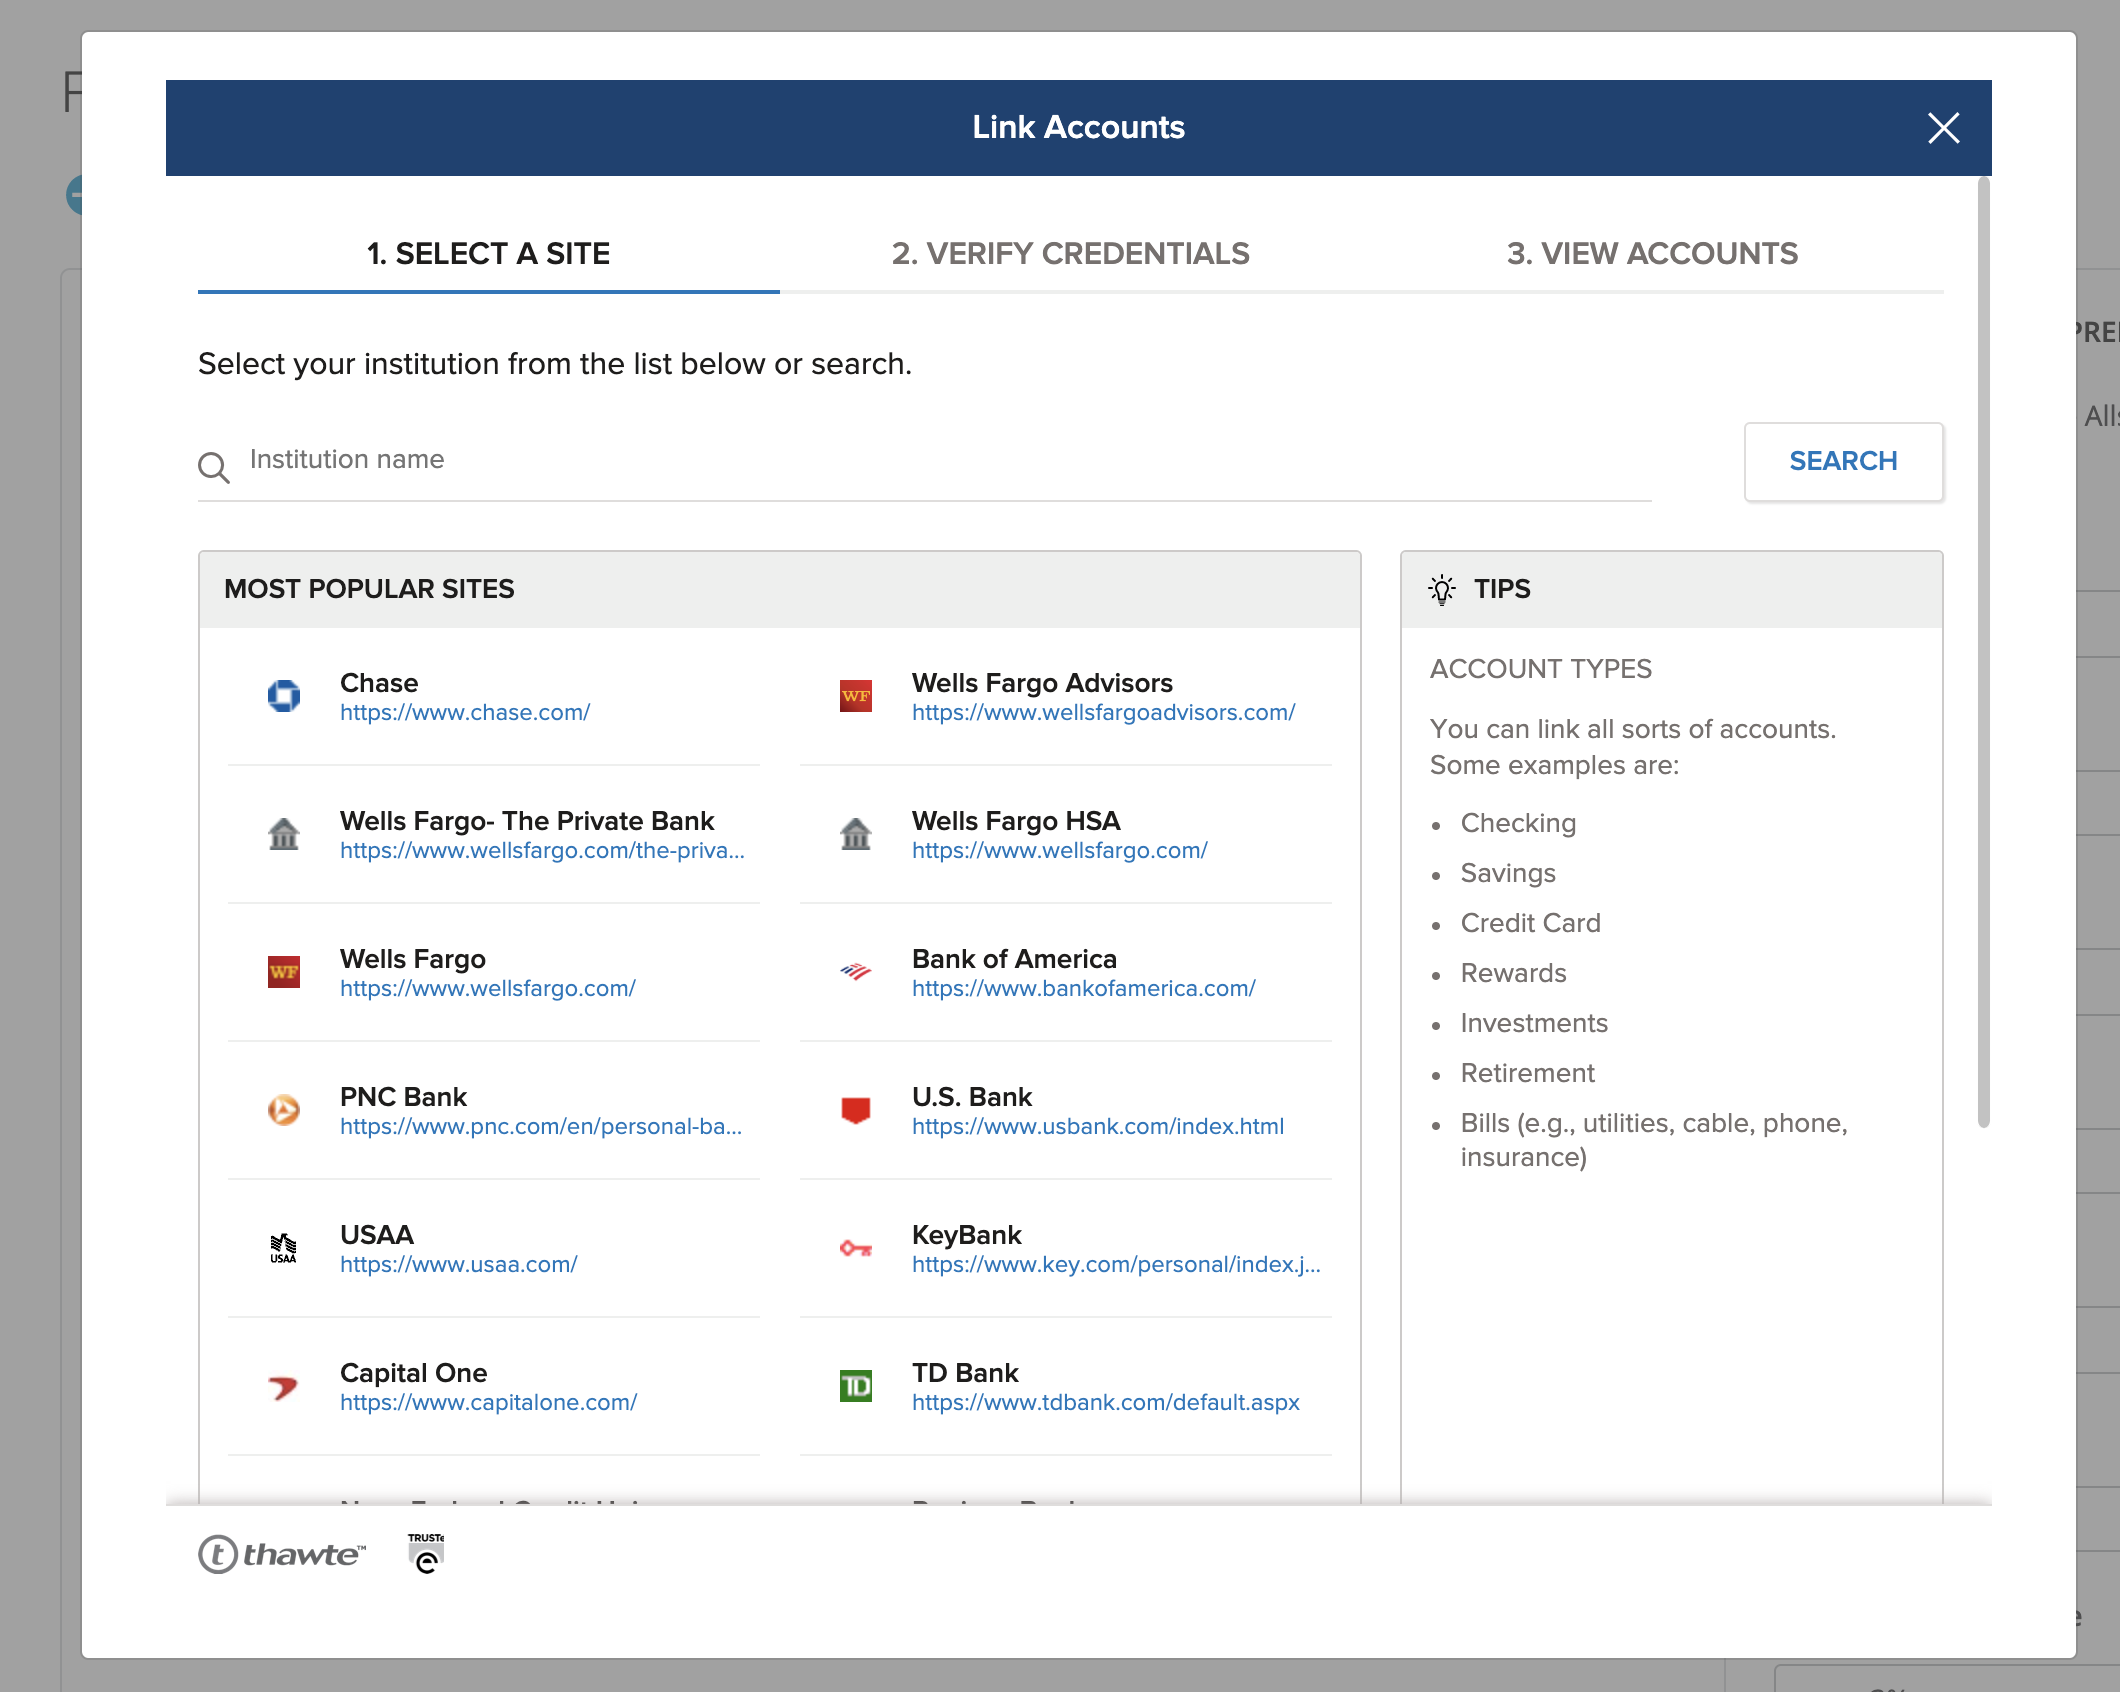Switch to View Accounts step tab

tap(1652, 254)
